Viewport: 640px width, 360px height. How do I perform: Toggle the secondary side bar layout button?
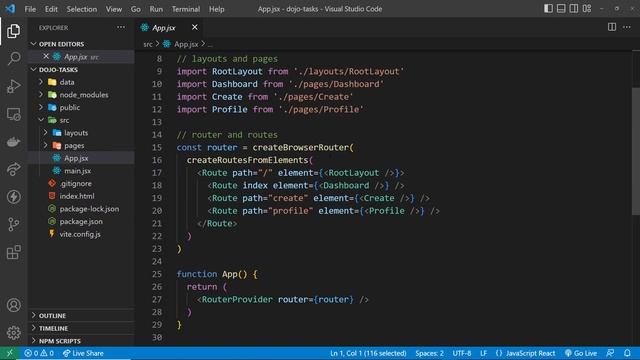pyautogui.click(x=573, y=9)
